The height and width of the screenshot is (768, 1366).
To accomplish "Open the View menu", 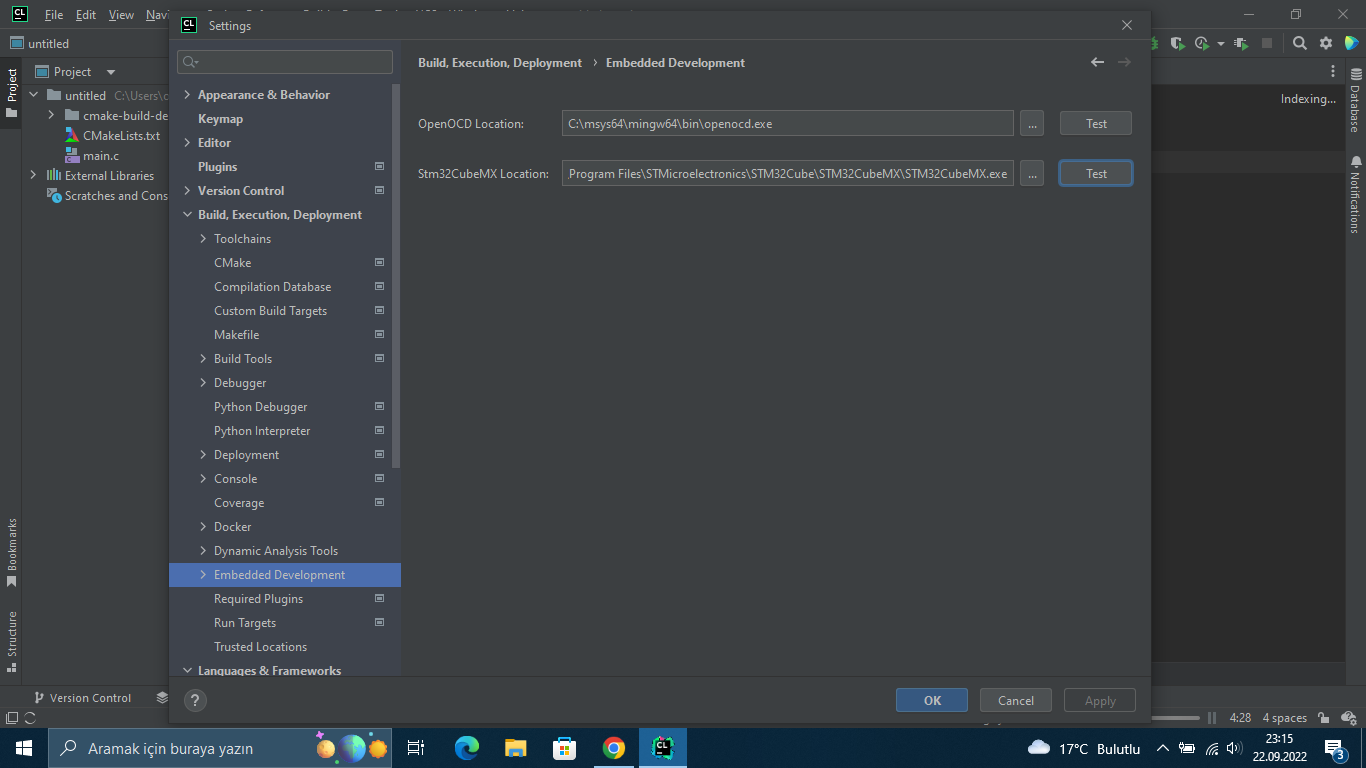I will (x=121, y=15).
